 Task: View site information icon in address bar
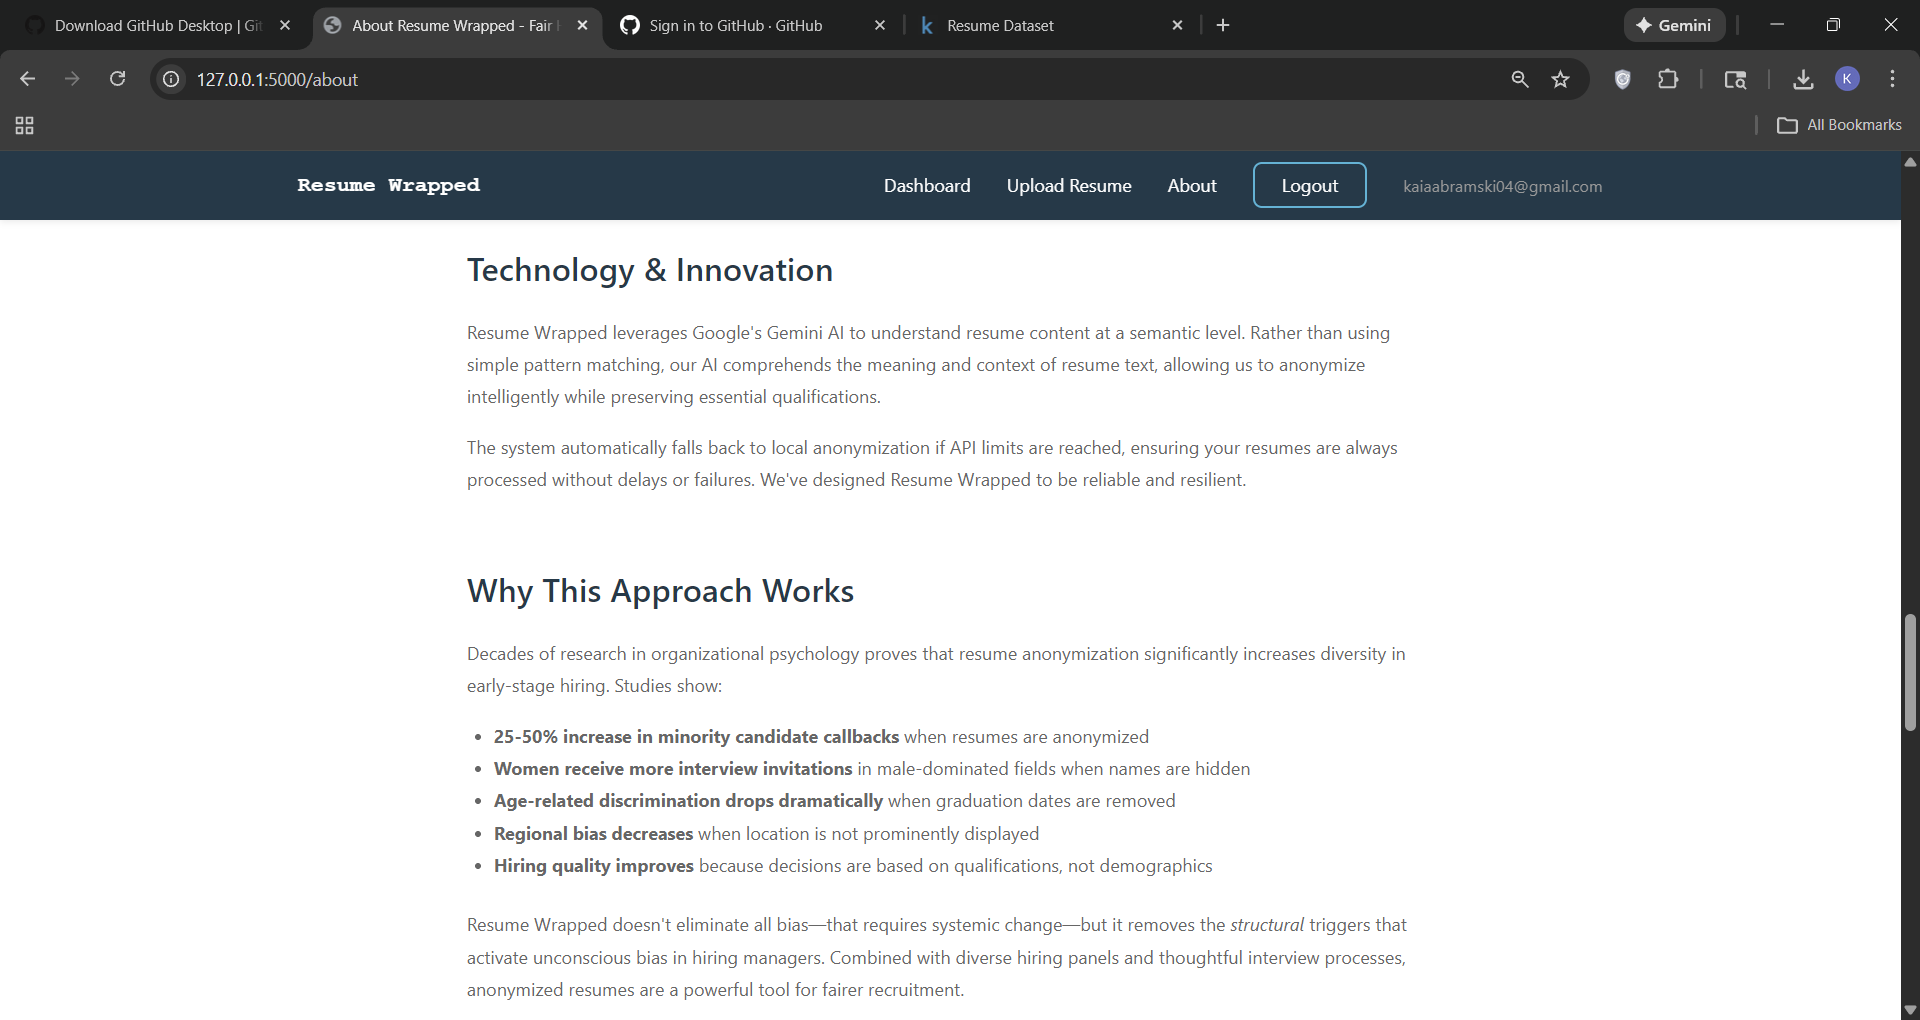click(x=172, y=79)
